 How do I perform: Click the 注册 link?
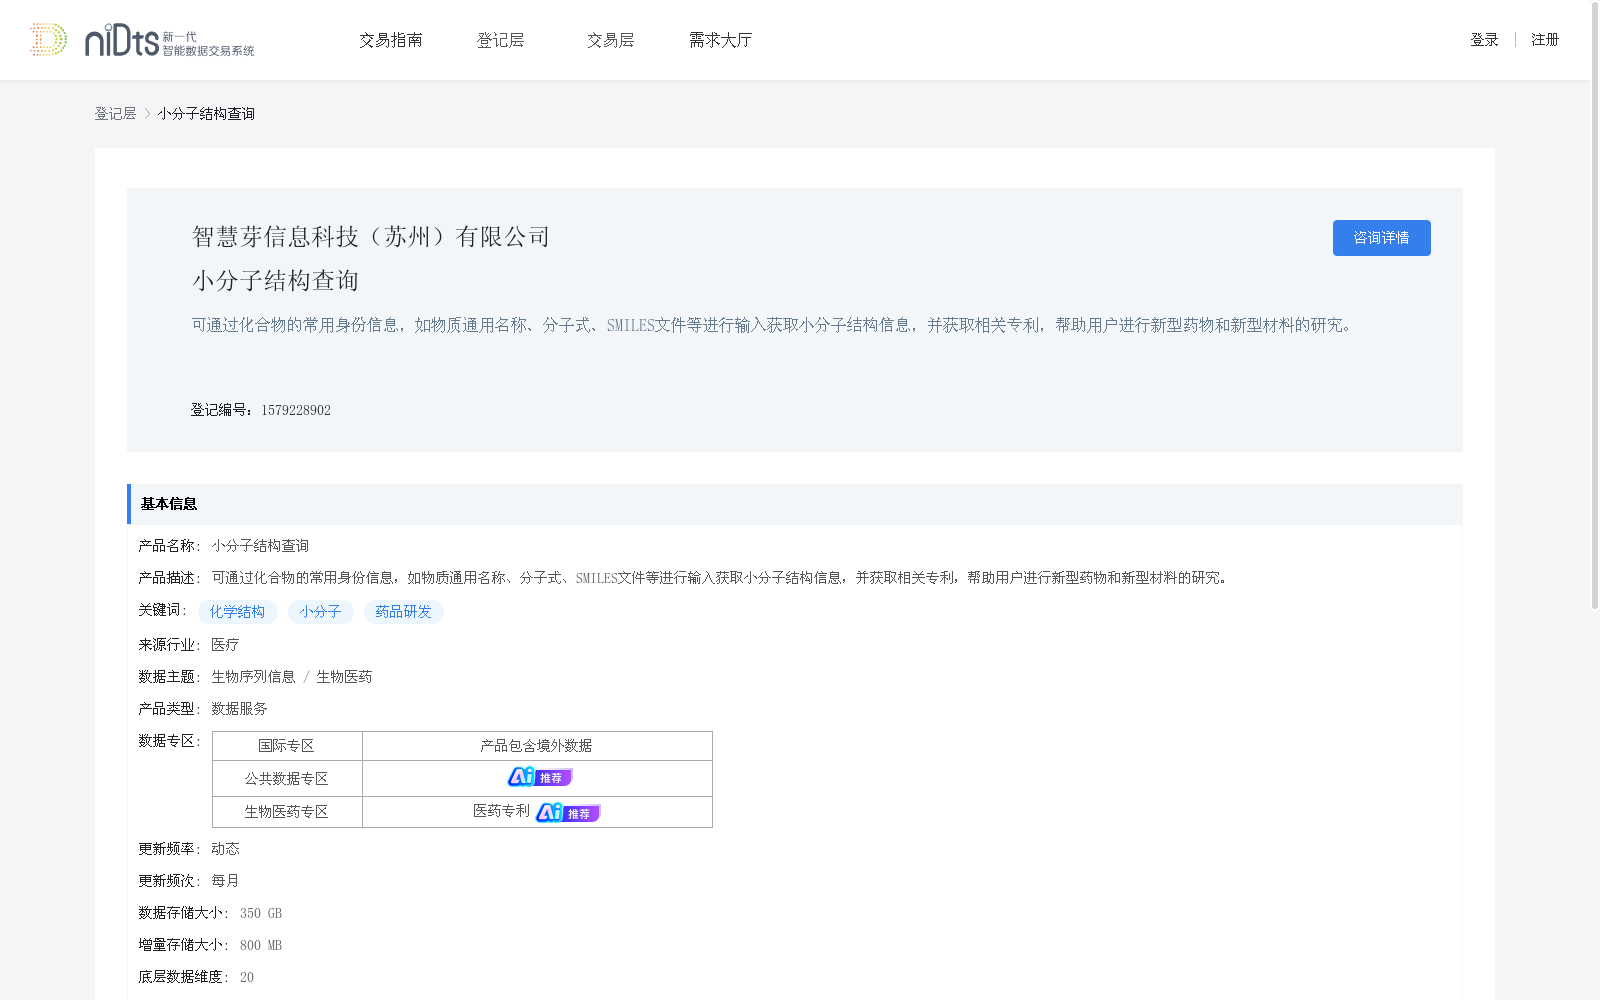point(1545,40)
